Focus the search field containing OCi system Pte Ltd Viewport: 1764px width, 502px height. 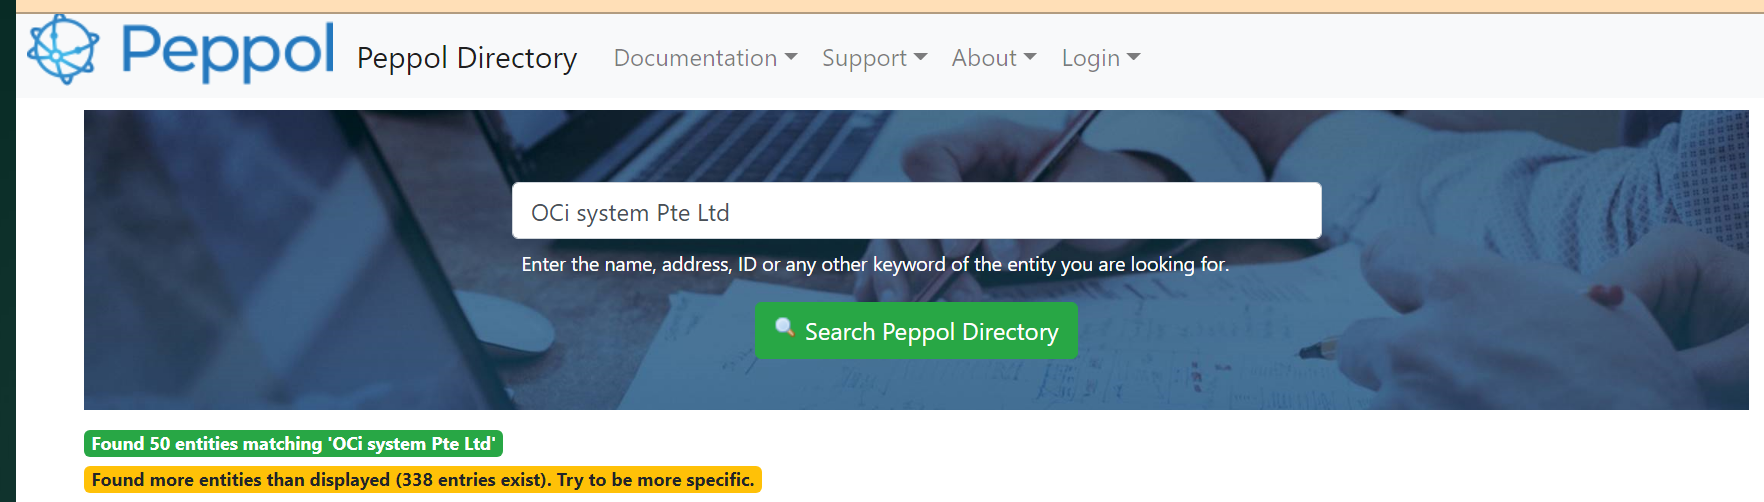pyautogui.click(x=917, y=211)
